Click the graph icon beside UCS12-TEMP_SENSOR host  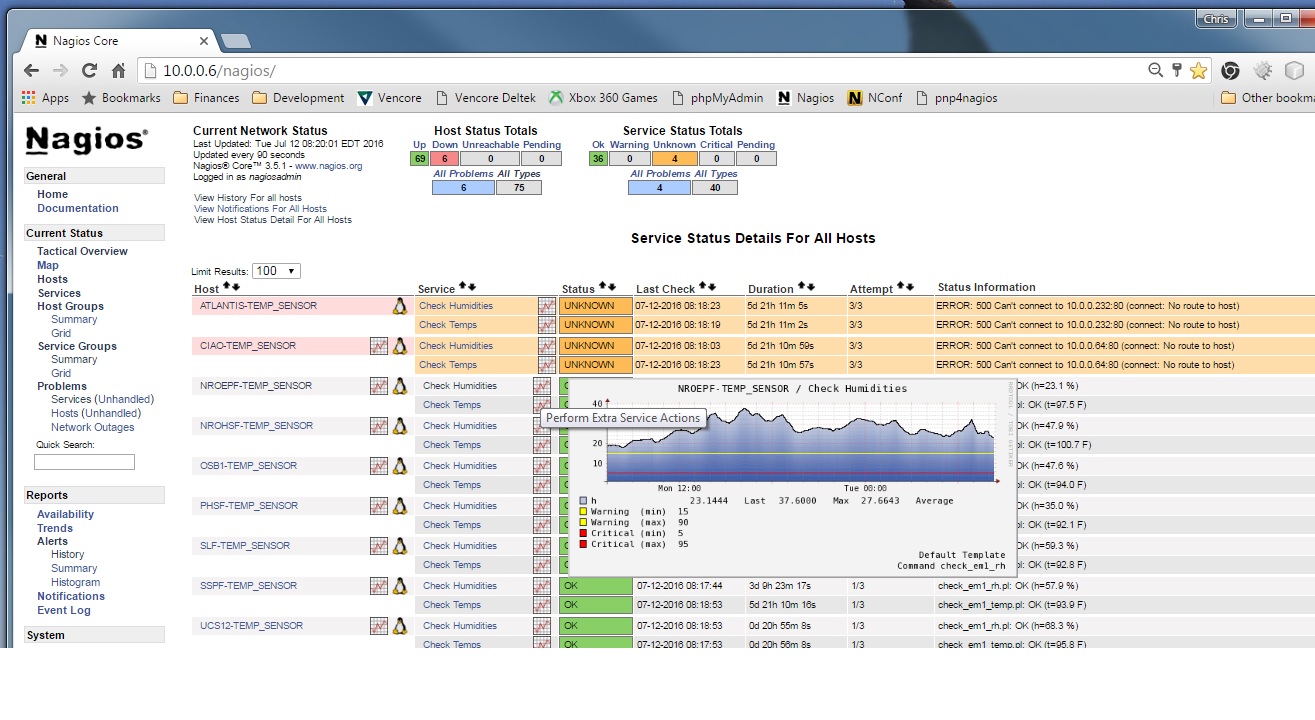[x=378, y=626]
